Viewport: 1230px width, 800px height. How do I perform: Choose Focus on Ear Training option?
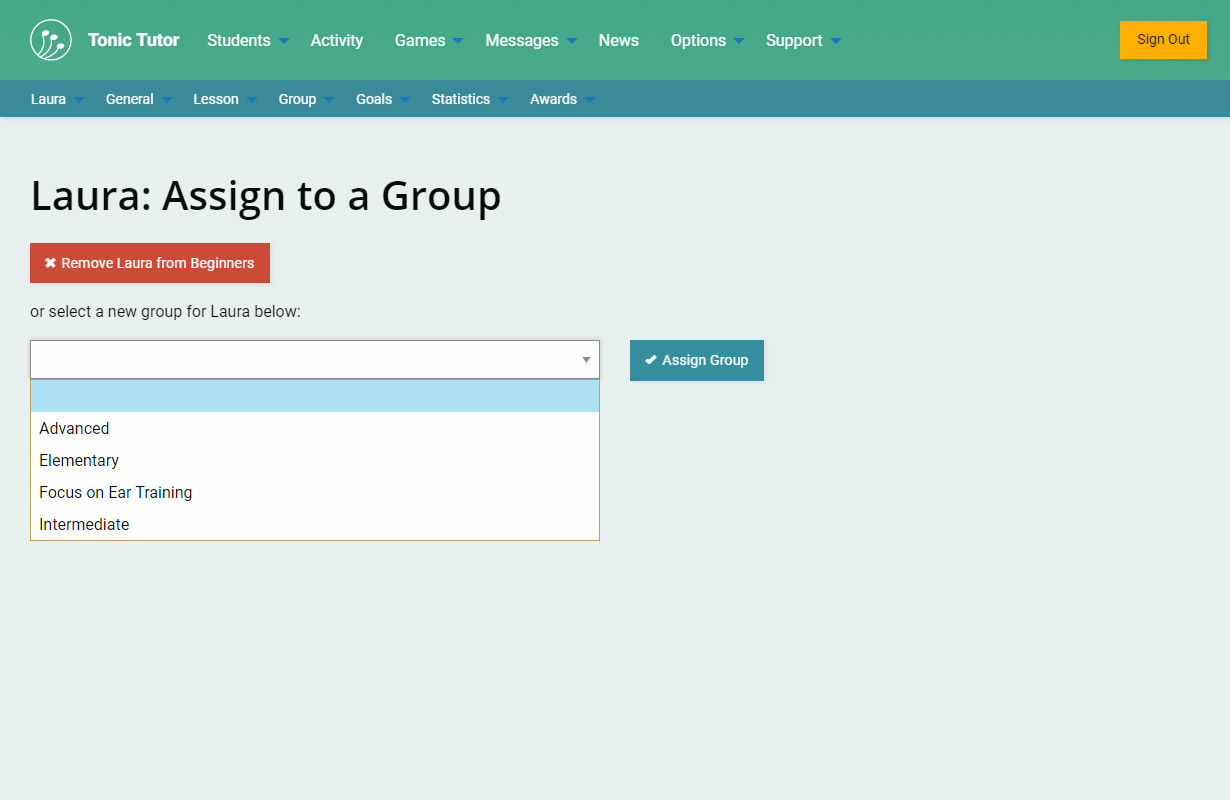tap(115, 492)
